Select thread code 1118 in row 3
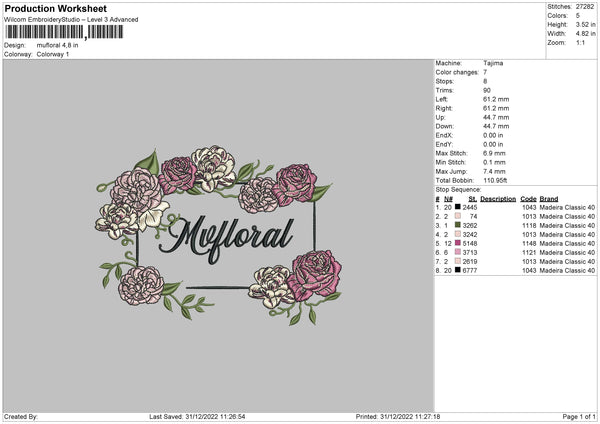This screenshot has width=600, height=424. click(x=529, y=225)
